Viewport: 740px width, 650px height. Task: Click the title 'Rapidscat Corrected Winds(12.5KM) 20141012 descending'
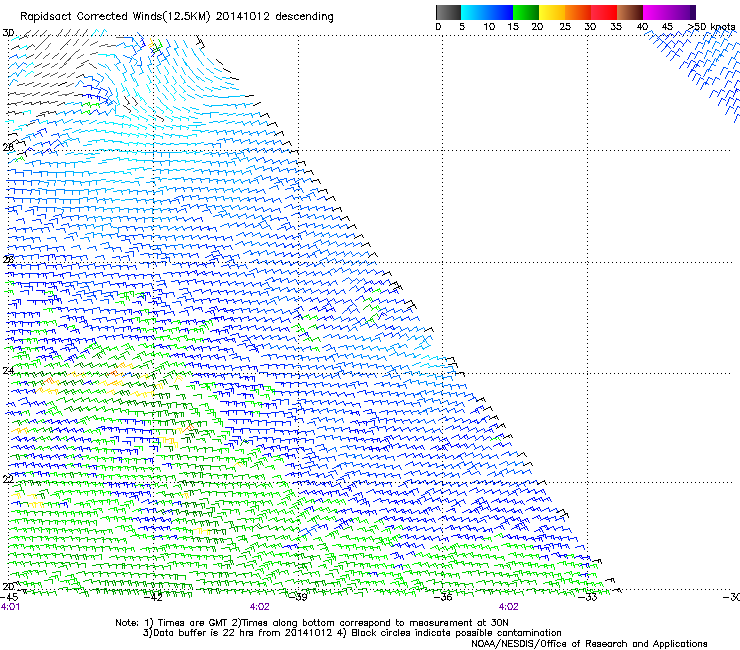tap(177, 17)
